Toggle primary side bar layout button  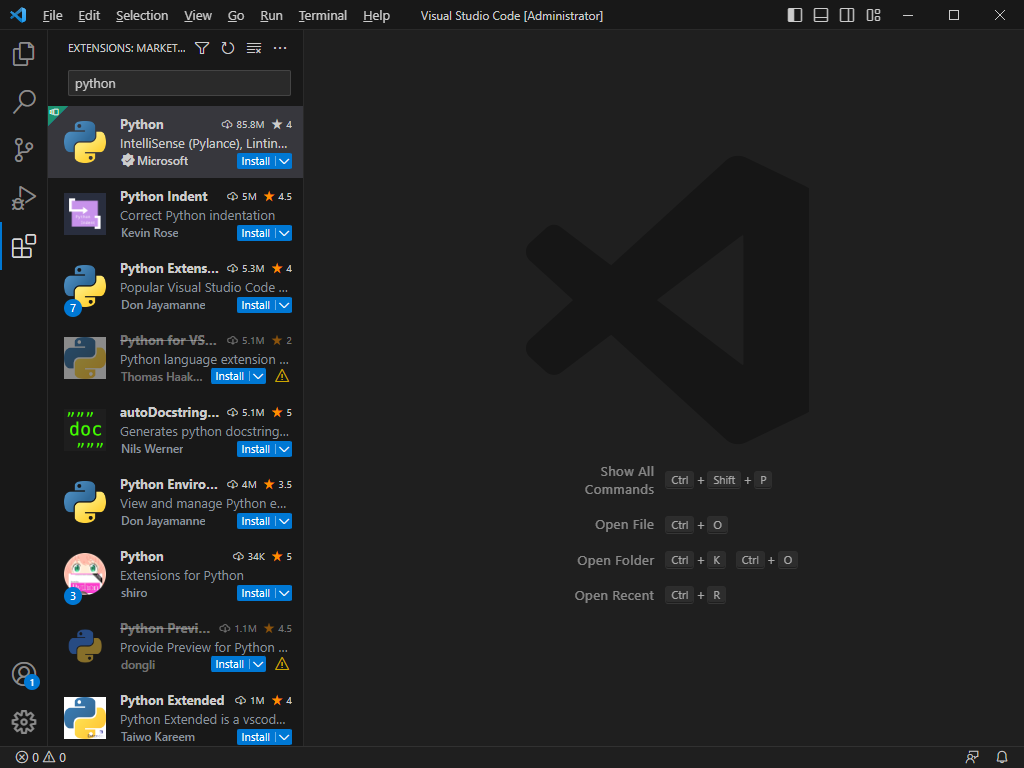coord(795,16)
